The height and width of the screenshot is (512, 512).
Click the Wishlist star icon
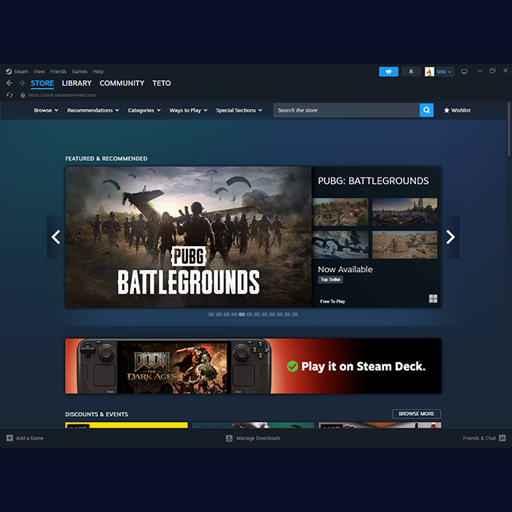pyautogui.click(x=447, y=110)
